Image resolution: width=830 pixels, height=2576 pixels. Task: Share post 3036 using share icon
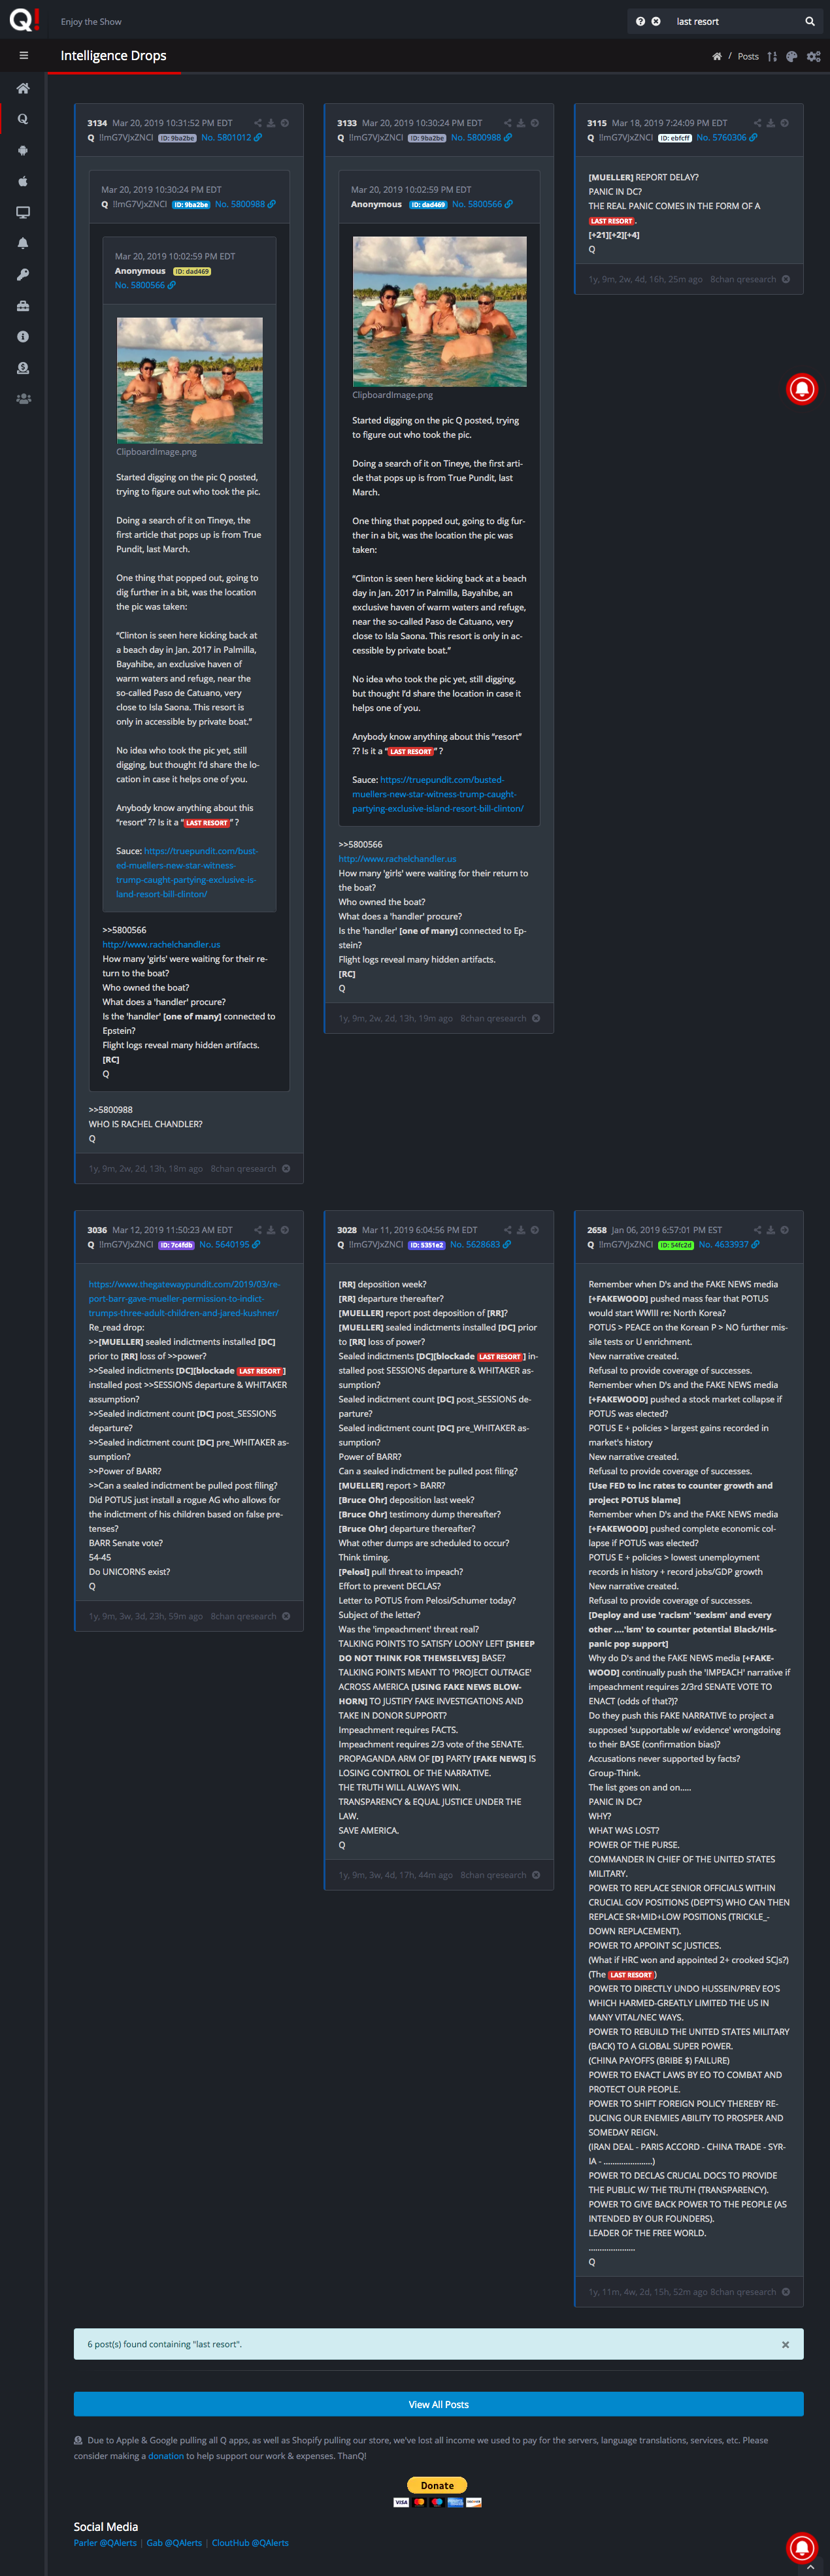[x=258, y=1230]
